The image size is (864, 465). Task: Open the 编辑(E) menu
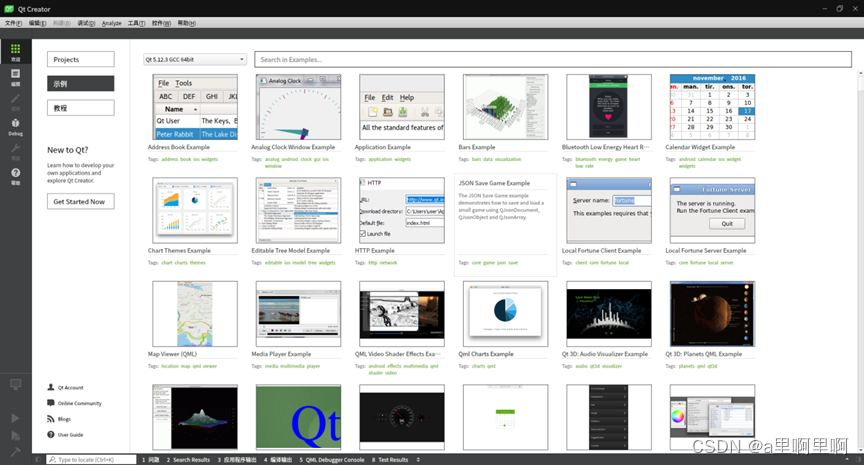pyautogui.click(x=37, y=23)
